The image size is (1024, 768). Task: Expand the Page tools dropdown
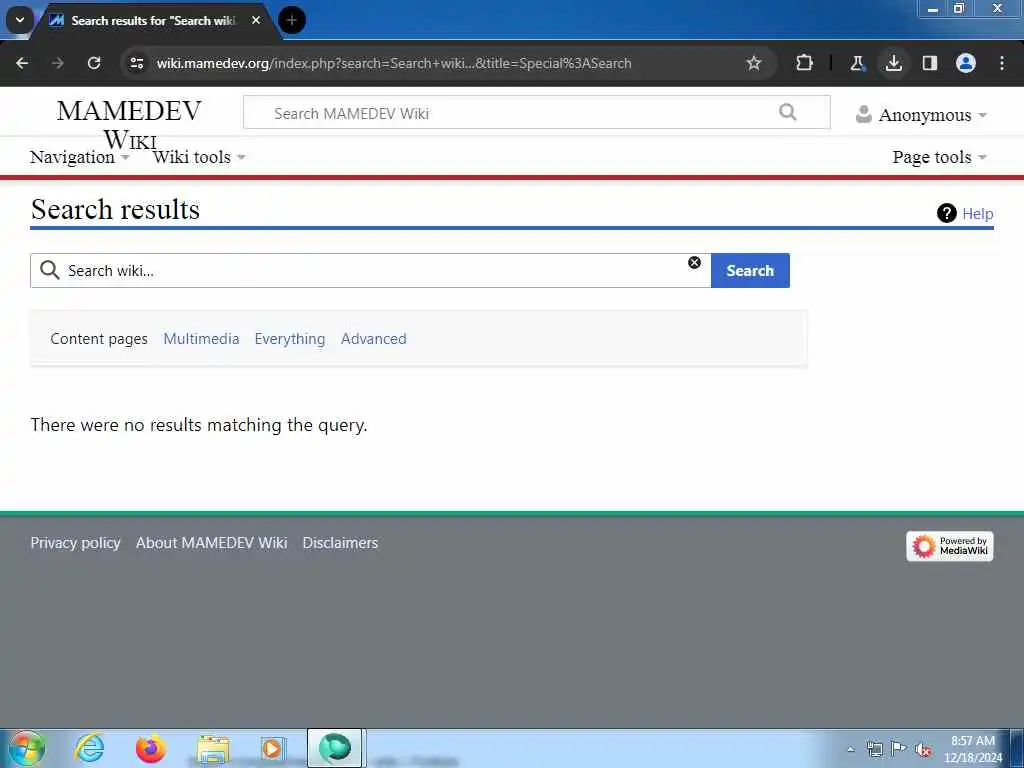point(939,157)
